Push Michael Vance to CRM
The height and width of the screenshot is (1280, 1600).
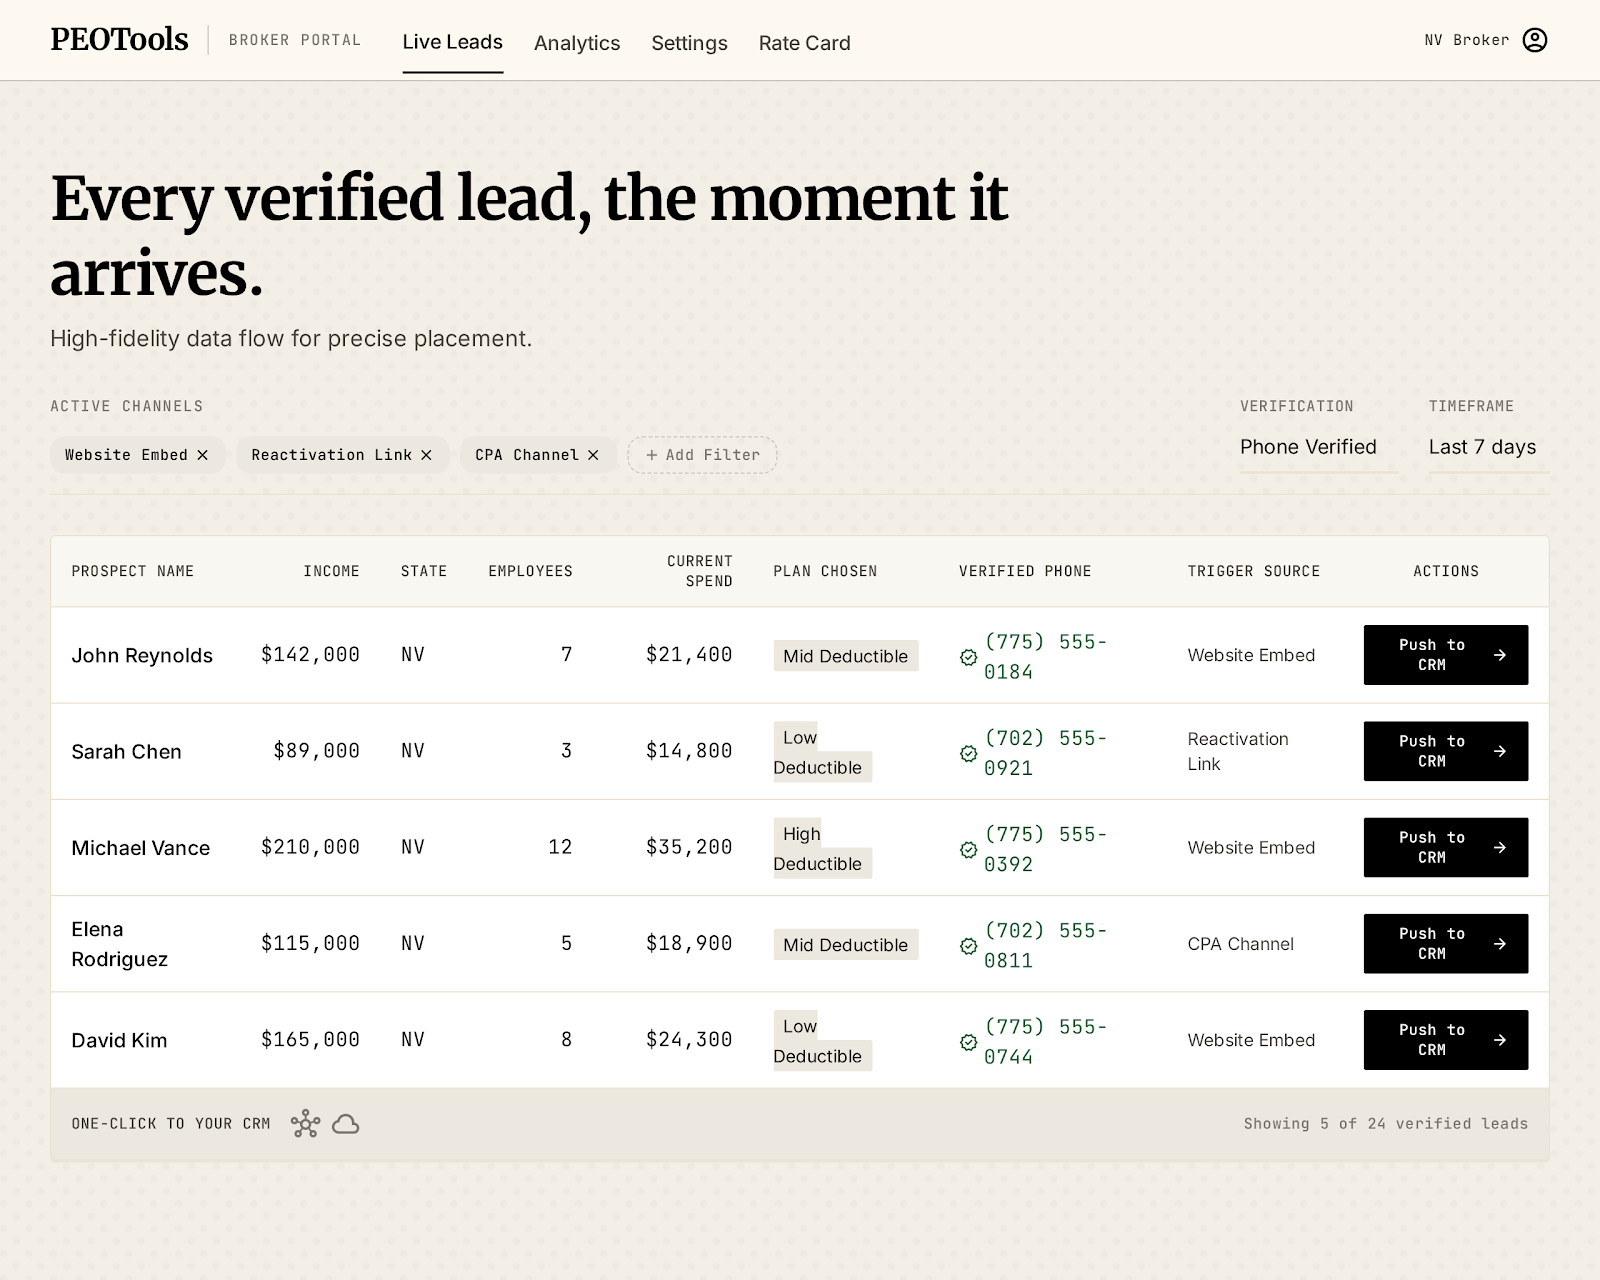[1446, 847]
